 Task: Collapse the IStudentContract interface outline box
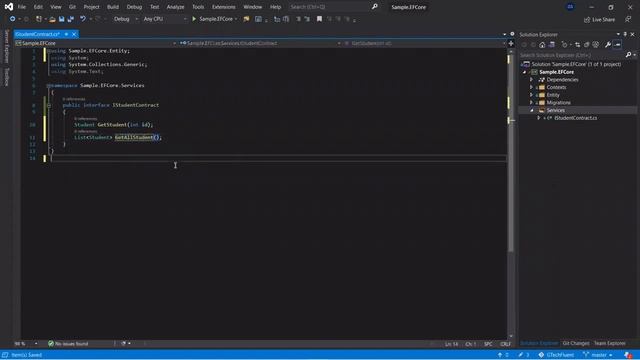[x=49, y=105]
